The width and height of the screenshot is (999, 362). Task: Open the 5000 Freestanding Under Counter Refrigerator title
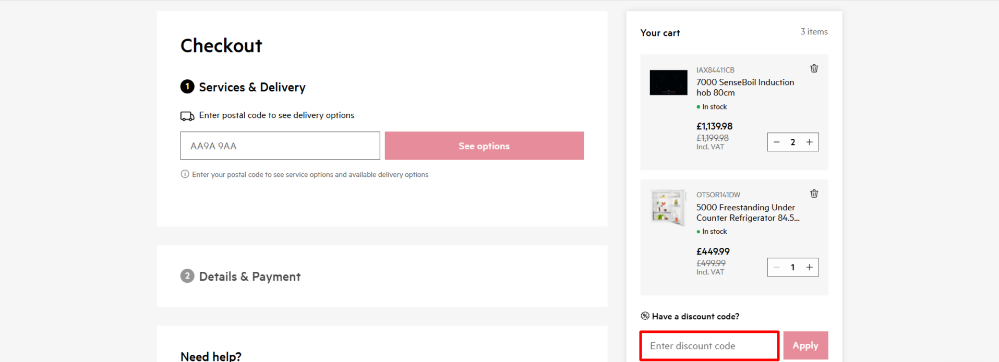747,212
